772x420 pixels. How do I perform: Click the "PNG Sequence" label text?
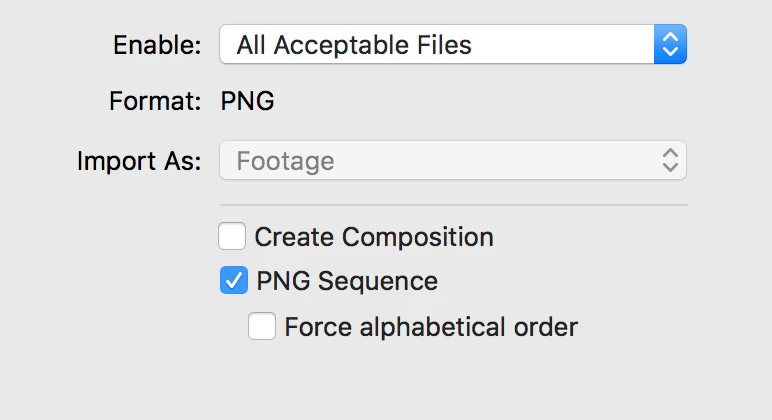347,281
